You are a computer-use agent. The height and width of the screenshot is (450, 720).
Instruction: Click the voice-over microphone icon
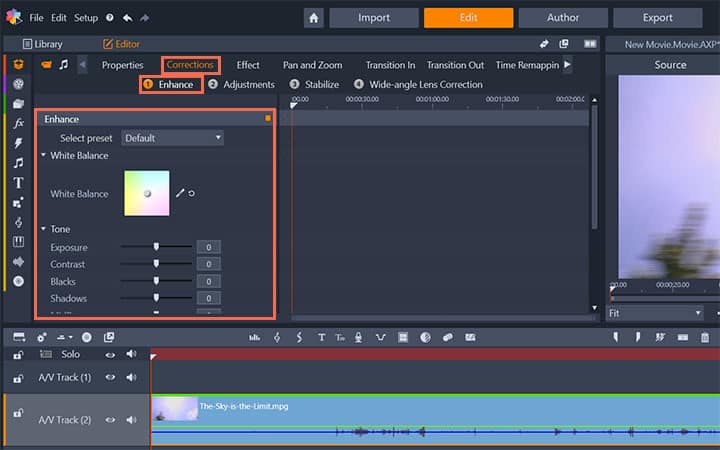(x=359, y=338)
